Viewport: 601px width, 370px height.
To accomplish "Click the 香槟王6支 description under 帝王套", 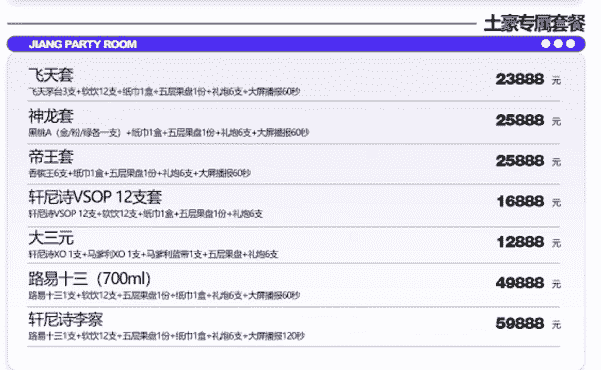I will click(140, 173).
